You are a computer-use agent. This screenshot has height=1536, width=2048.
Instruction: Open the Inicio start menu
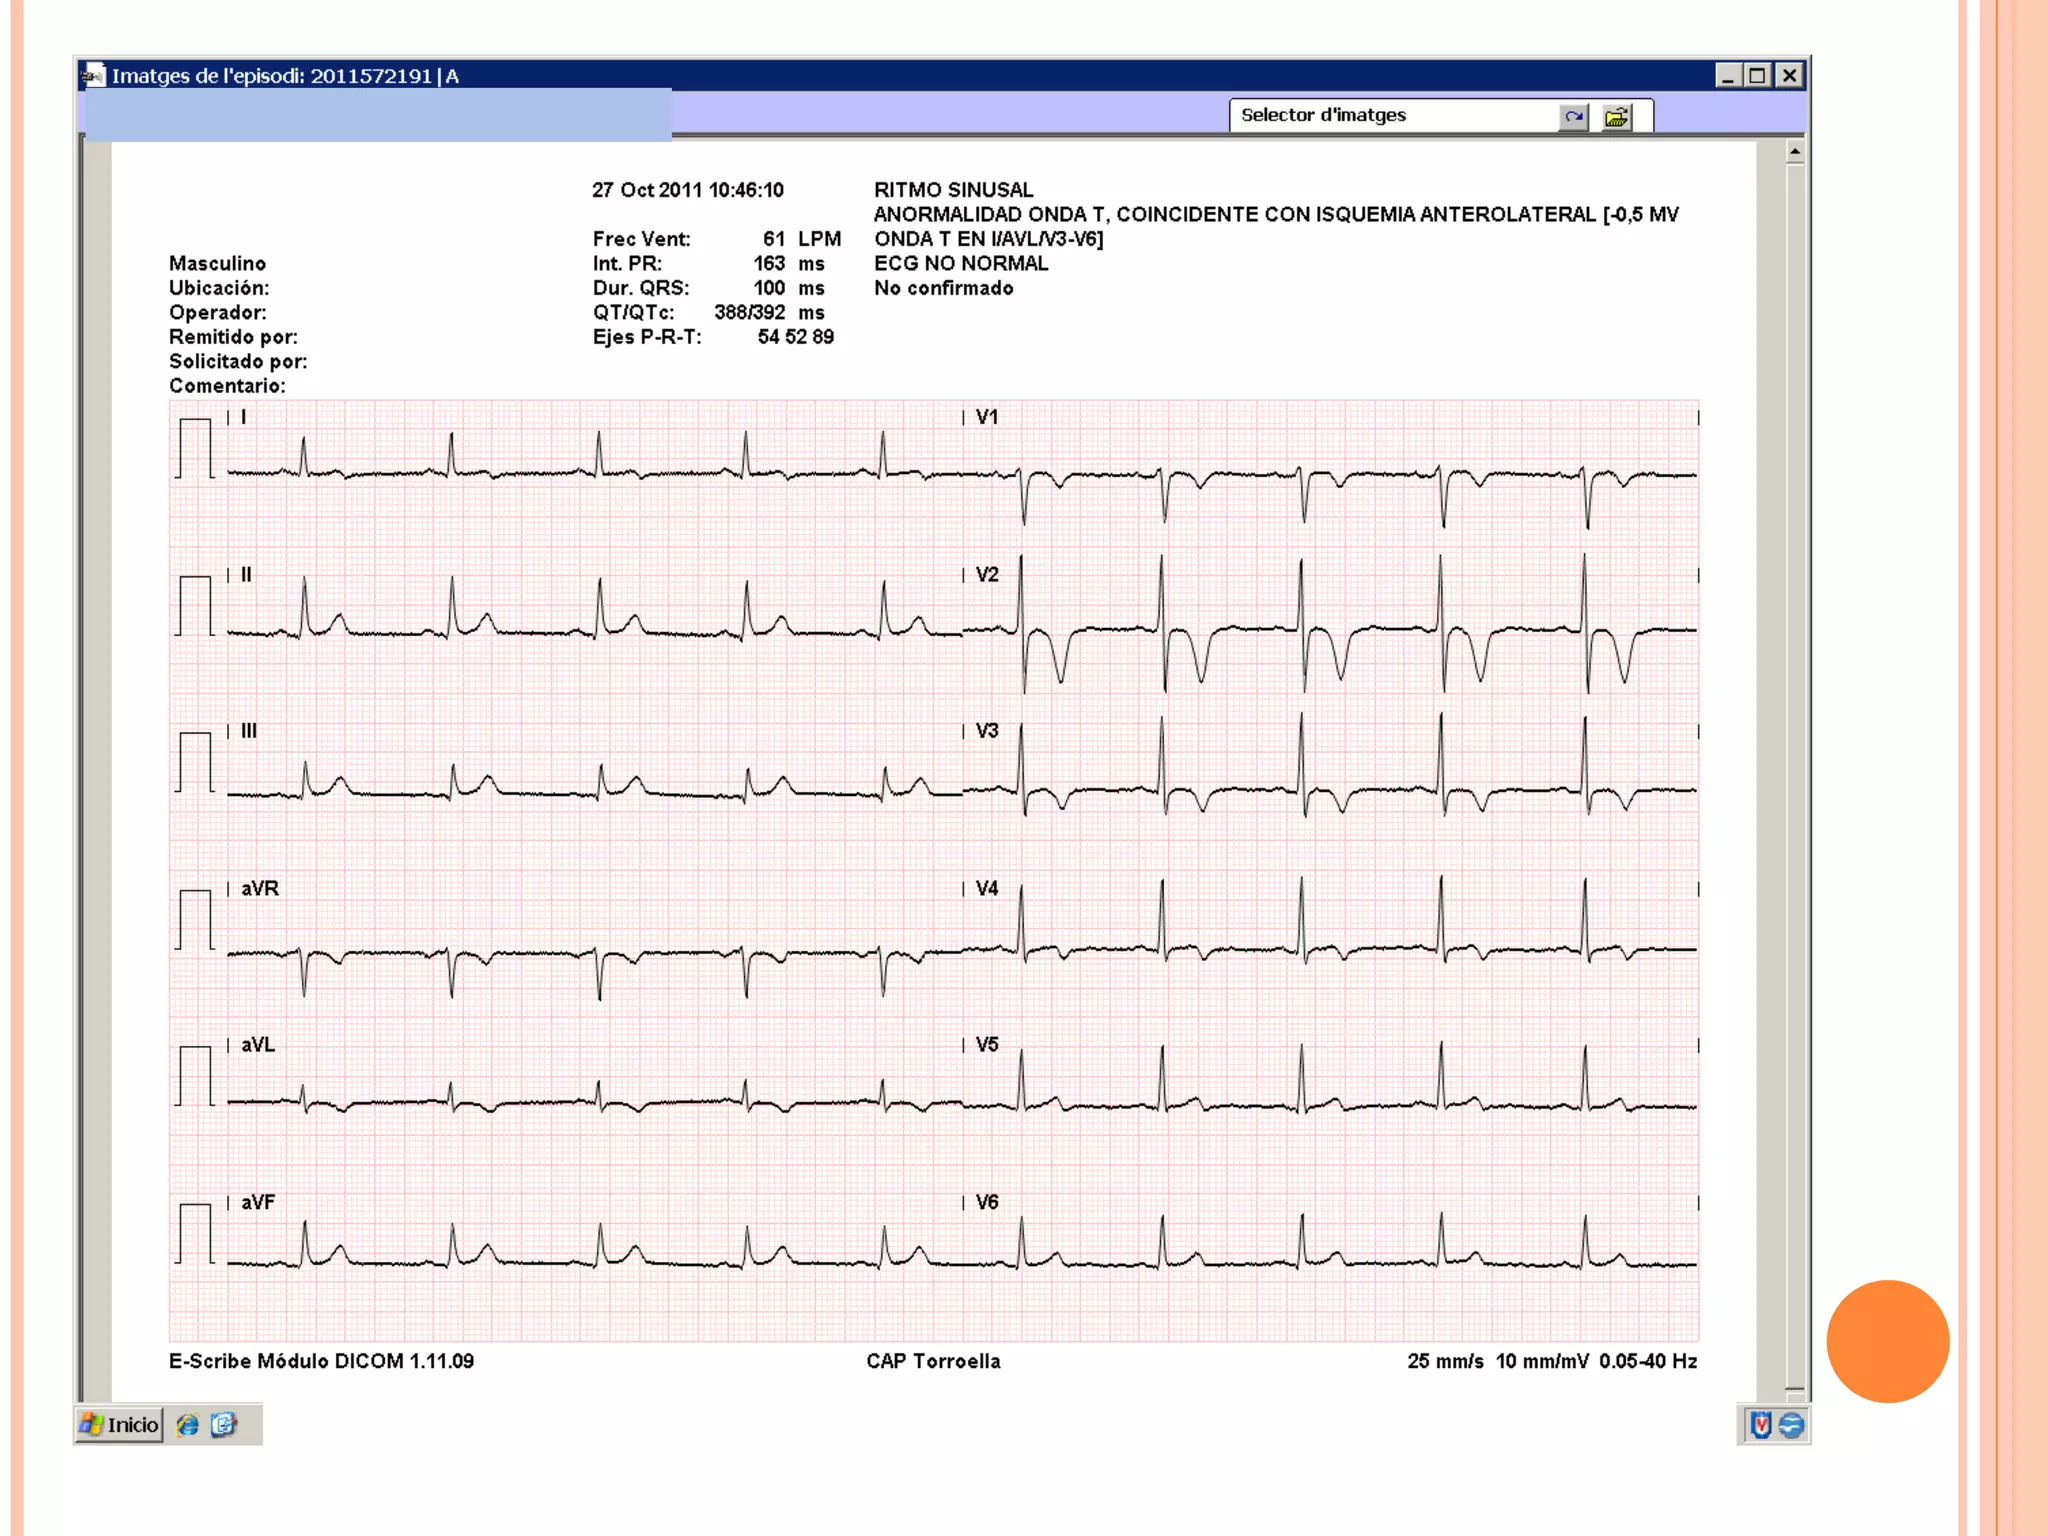coord(119,1425)
